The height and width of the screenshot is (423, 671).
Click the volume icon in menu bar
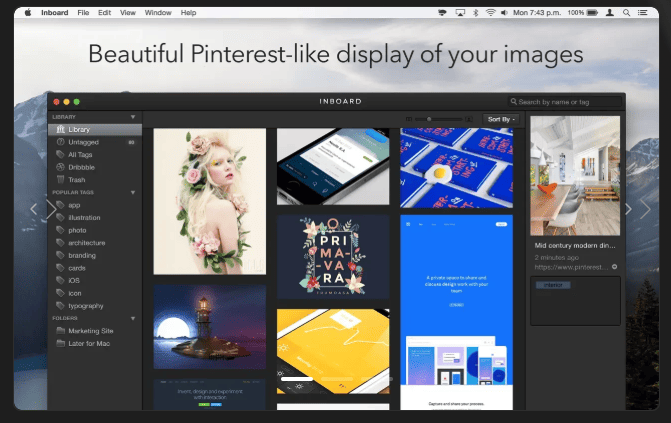tap(505, 13)
